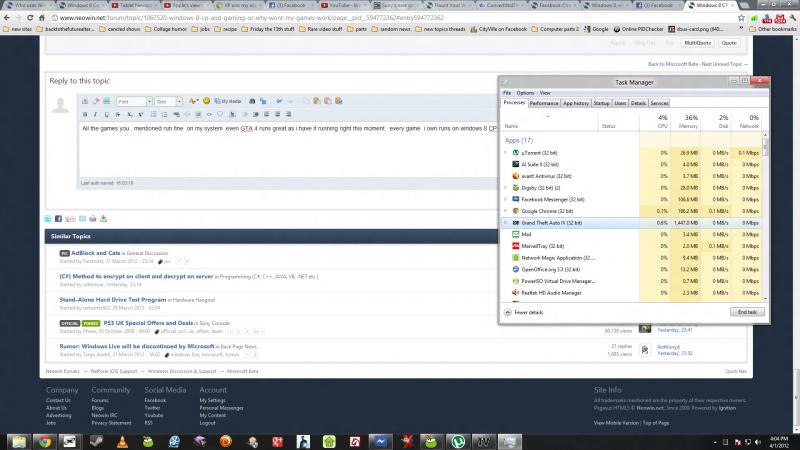The height and width of the screenshot is (450, 800).
Task: Open the Size dropdown in the editor
Action: pyautogui.click(x=168, y=102)
